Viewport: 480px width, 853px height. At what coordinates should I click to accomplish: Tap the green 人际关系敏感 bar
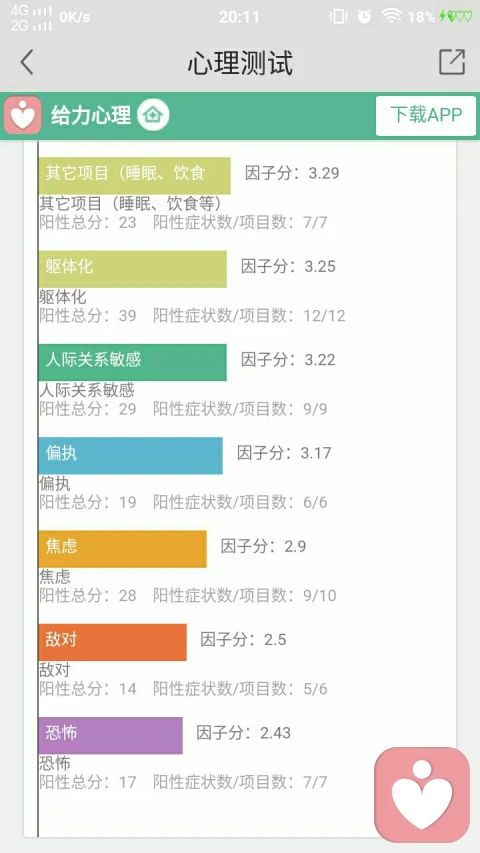(132, 362)
